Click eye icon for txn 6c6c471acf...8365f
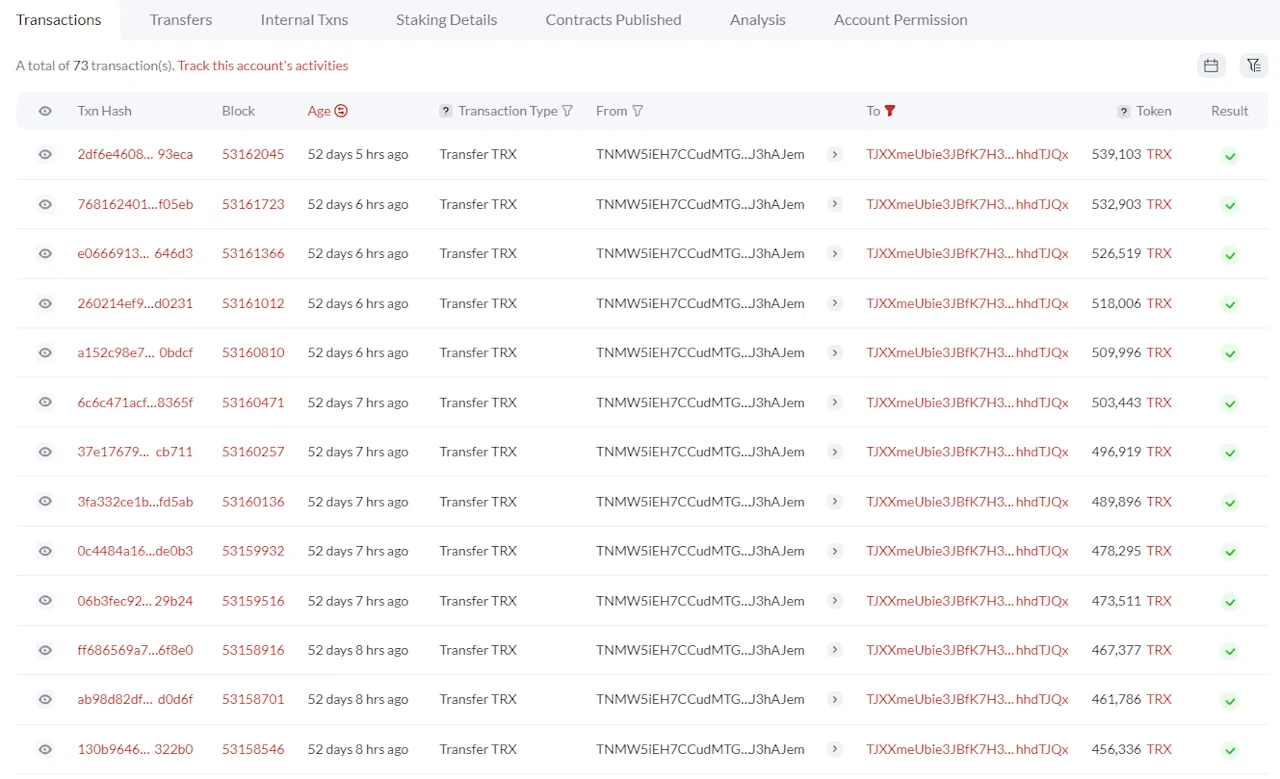This screenshot has width=1280, height=779. tap(45, 402)
